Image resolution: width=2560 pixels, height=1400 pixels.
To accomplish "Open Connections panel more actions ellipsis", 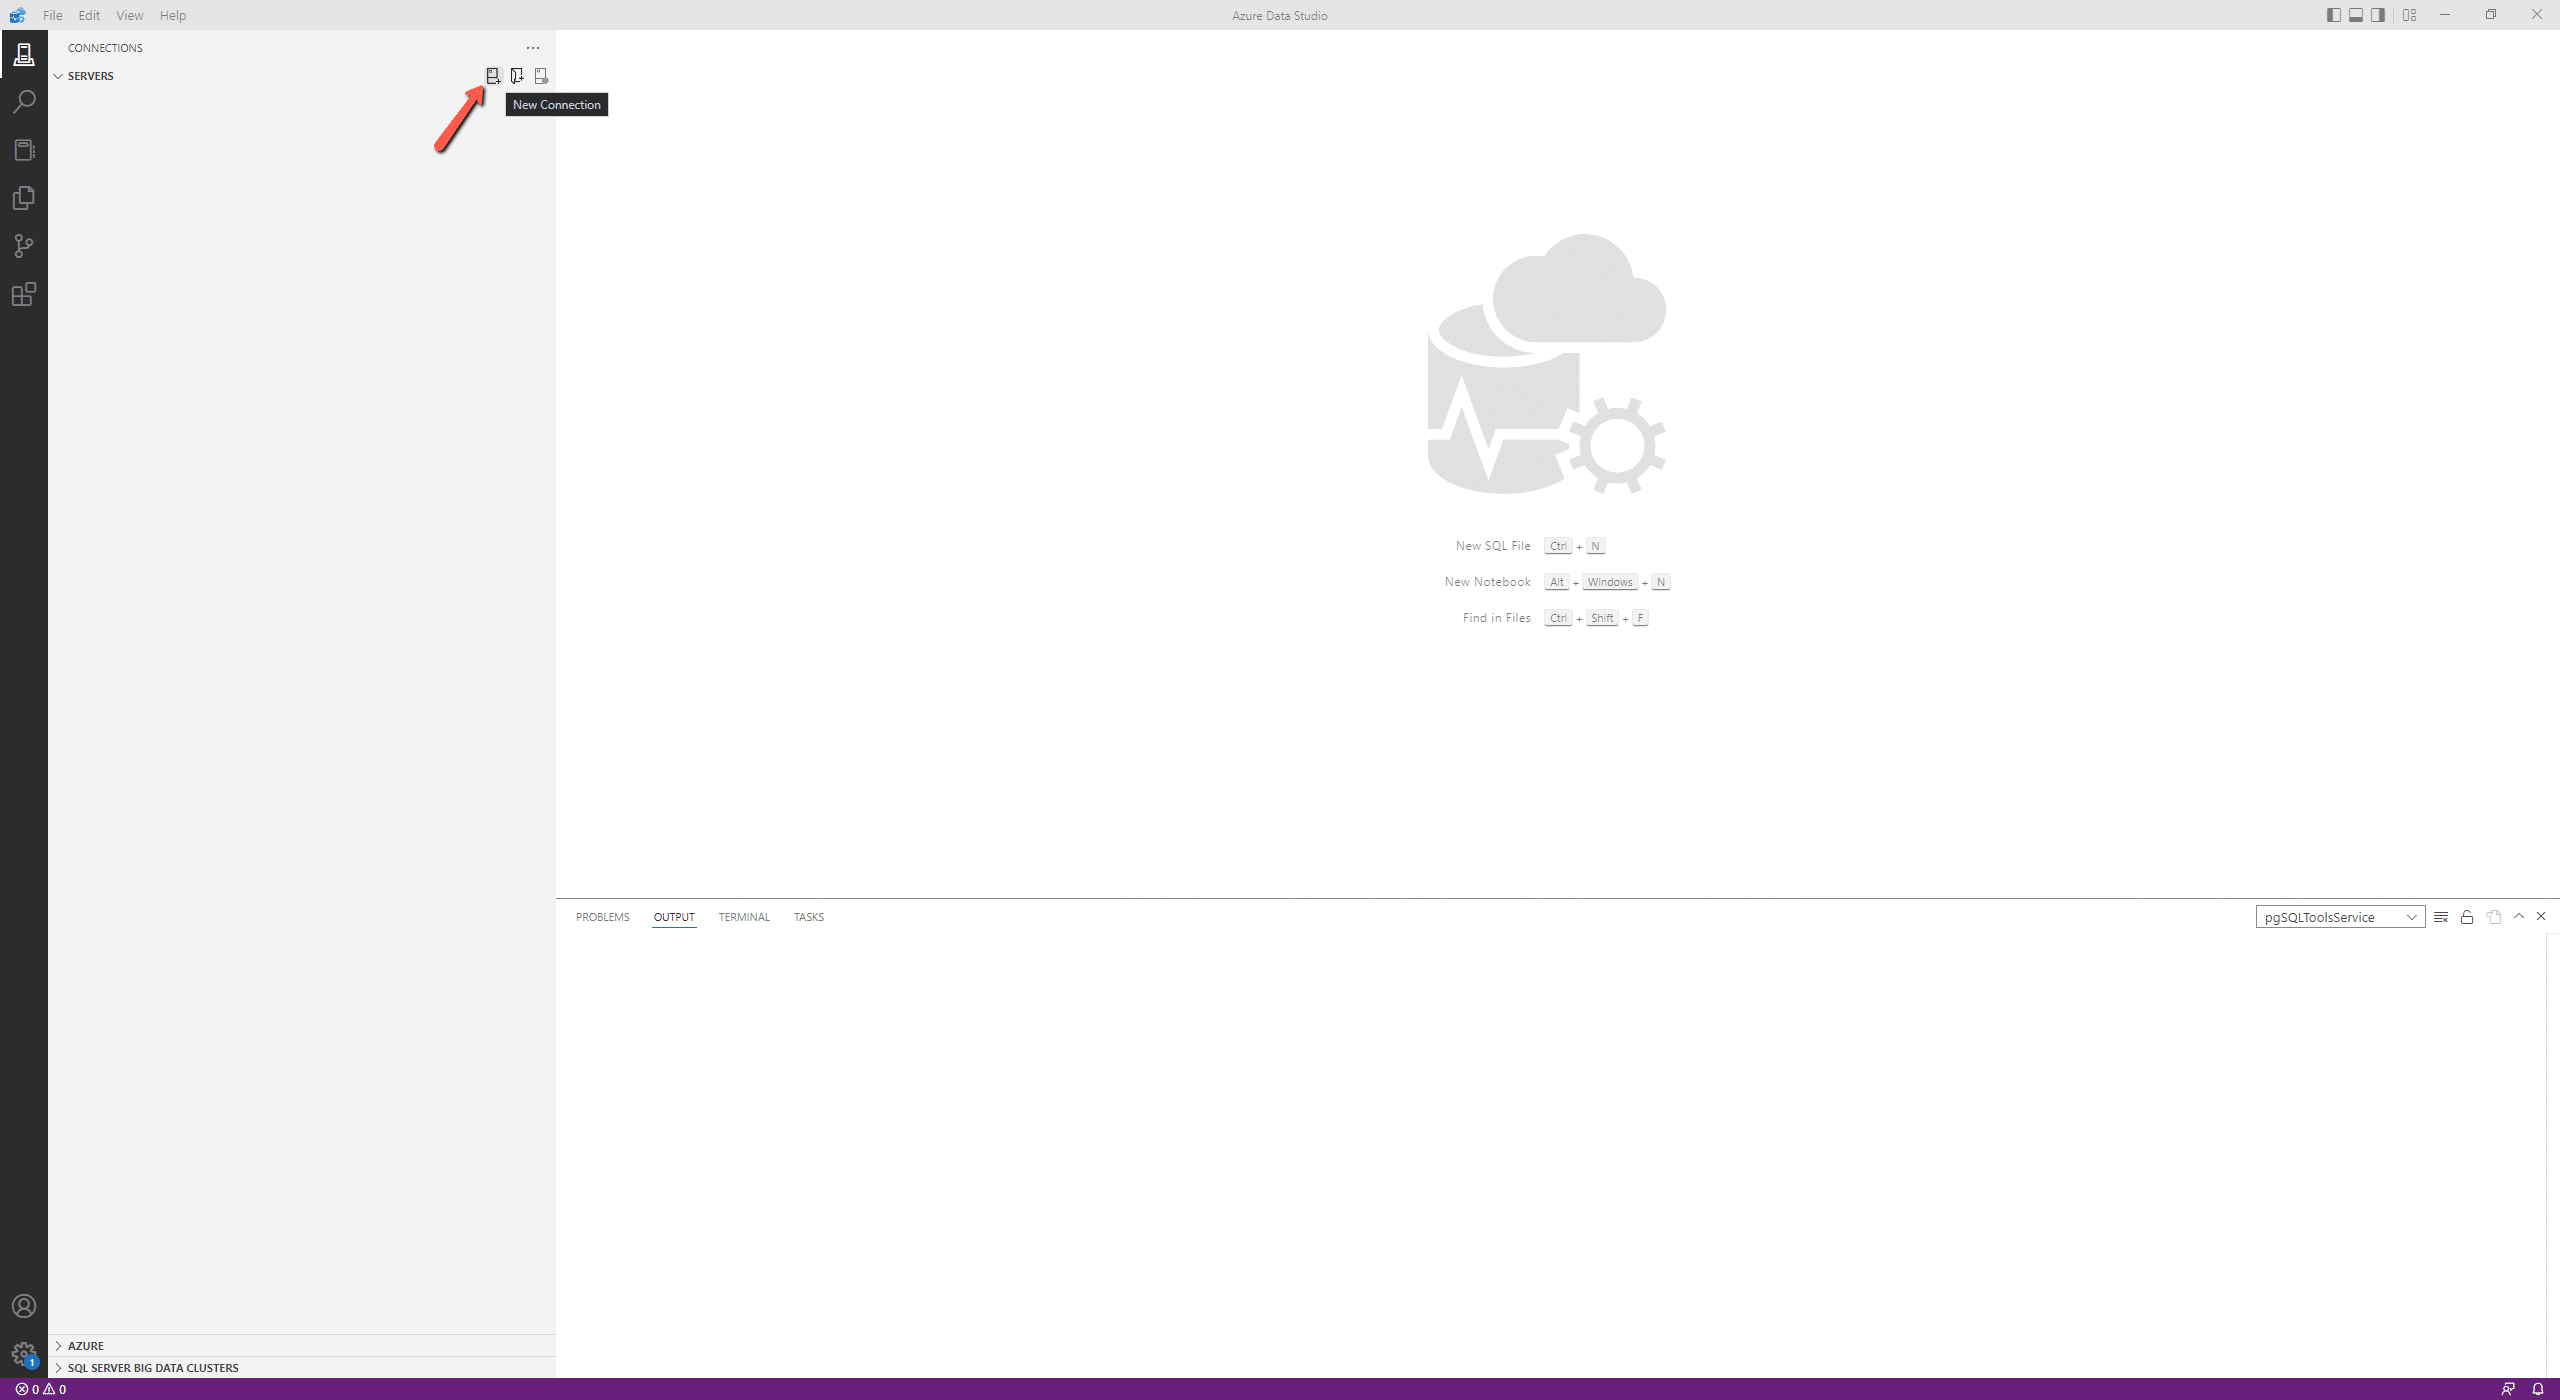I will coord(533,48).
